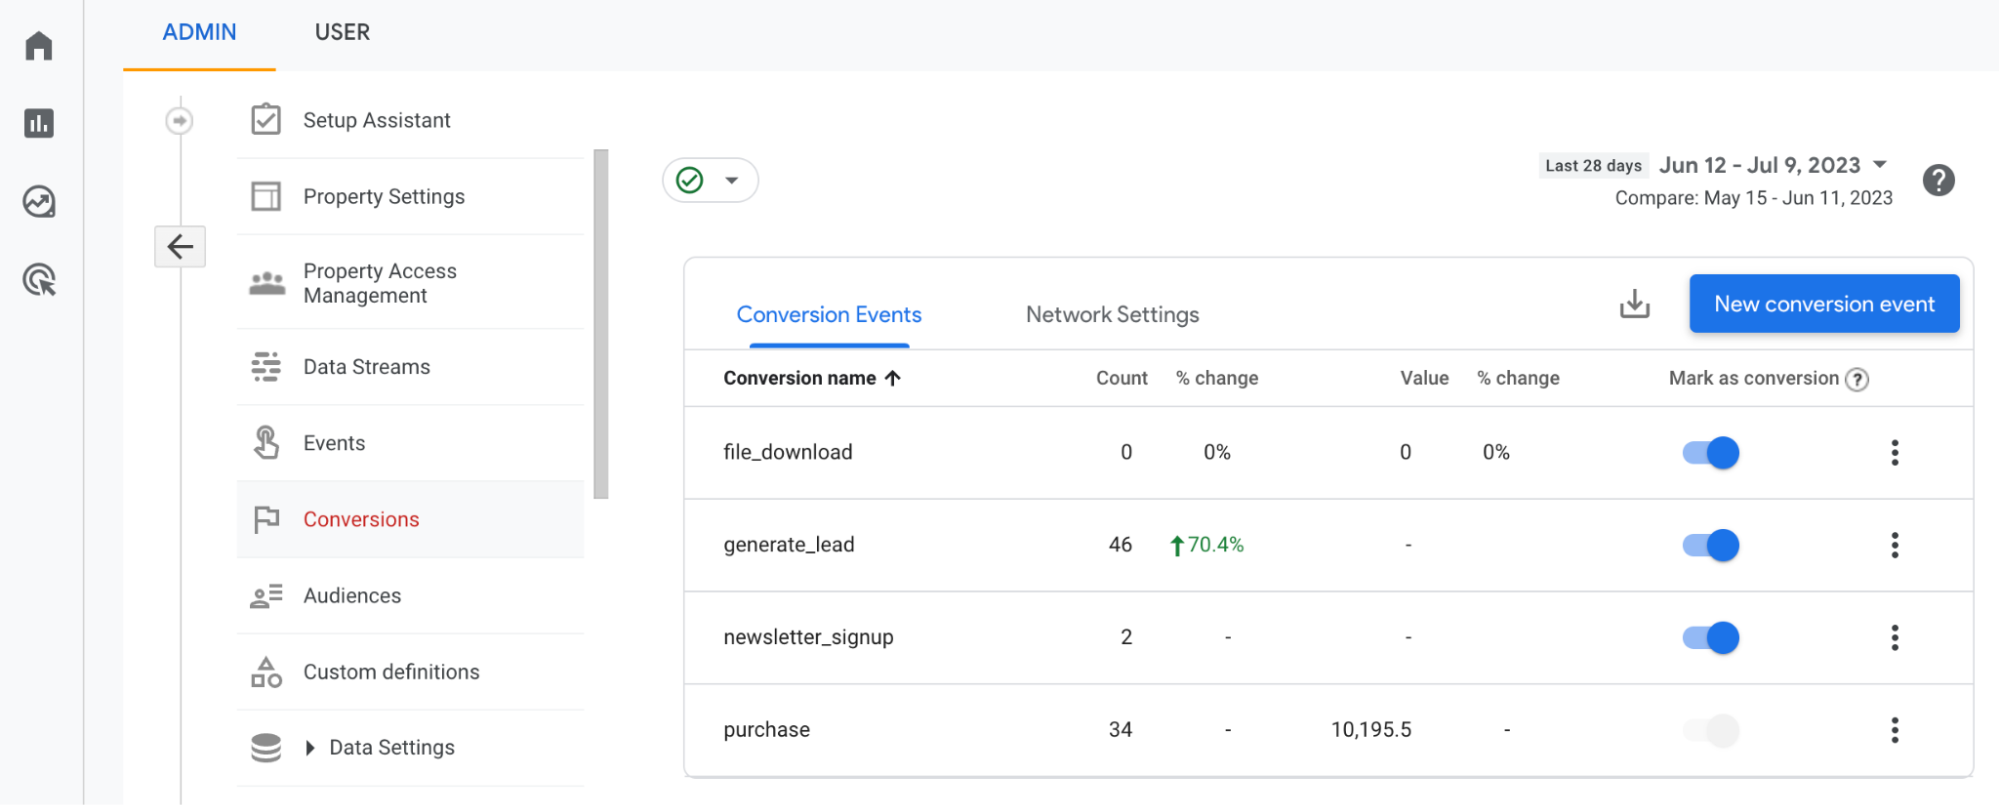Disable file_download conversion toggle
Screen dimensions: 1999x806
[x=1710, y=453]
